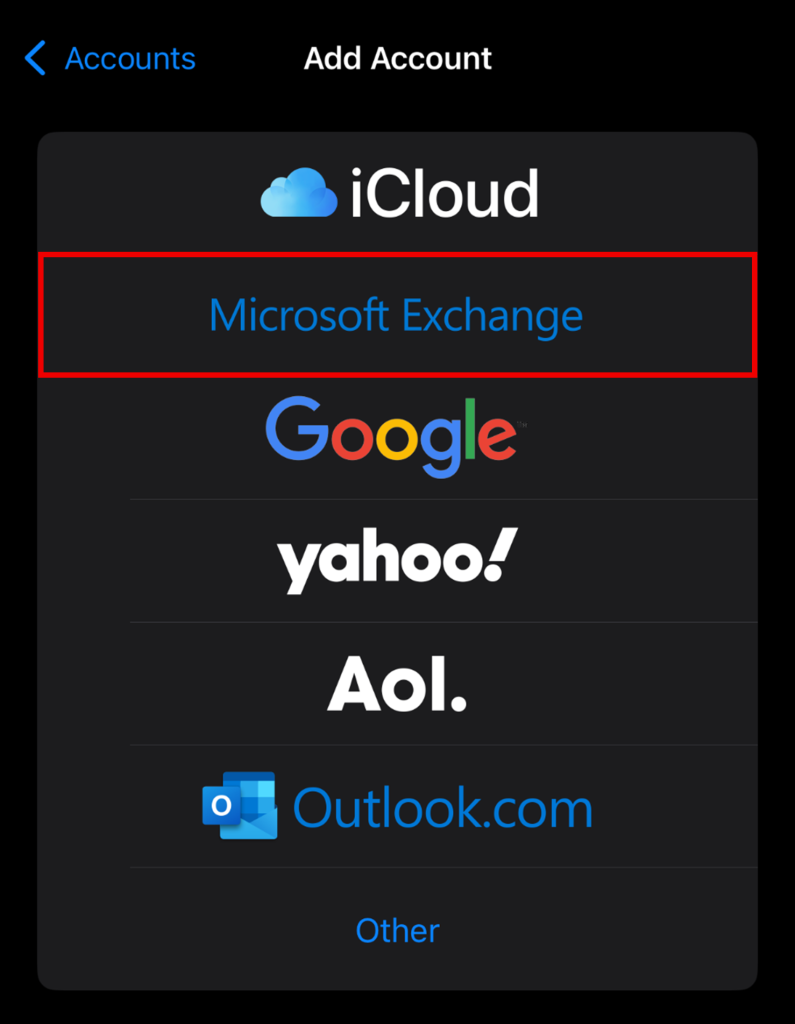Tap the blue iCloud cloud icon
The height and width of the screenshot is (1024, 795).
coord(299,192)
